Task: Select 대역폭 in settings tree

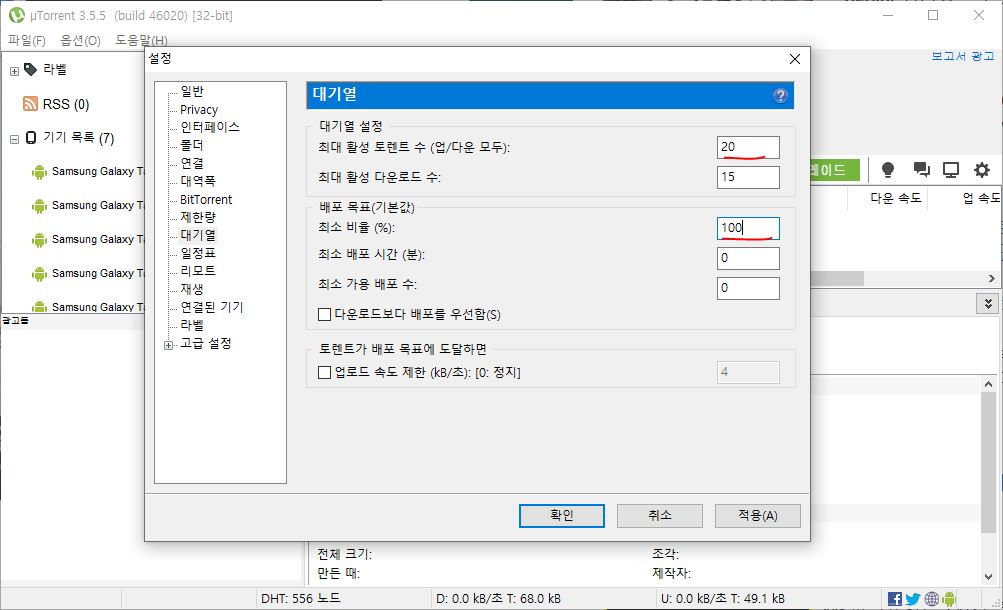Action: tap(198, 181)
